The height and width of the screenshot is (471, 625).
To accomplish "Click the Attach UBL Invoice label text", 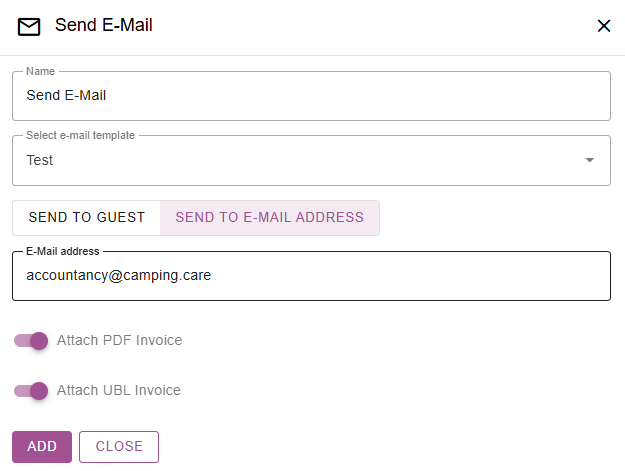I will click(x=119, y=391).
